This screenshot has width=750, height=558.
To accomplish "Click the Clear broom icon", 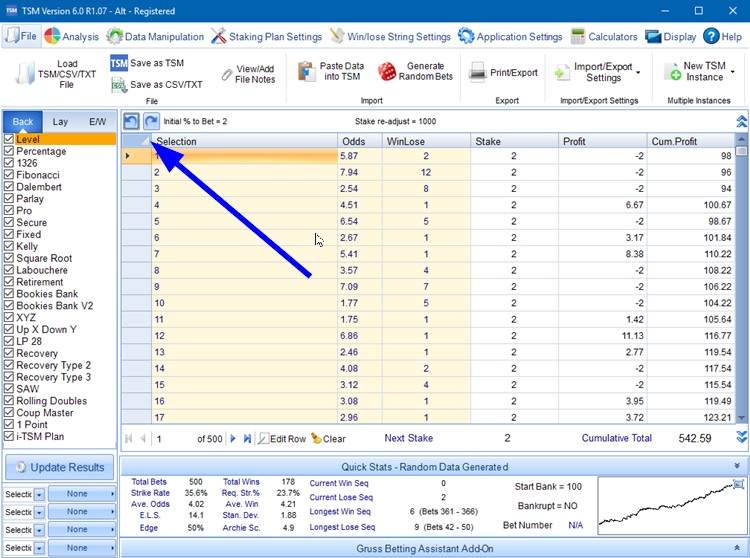I will tap(316, 438).
